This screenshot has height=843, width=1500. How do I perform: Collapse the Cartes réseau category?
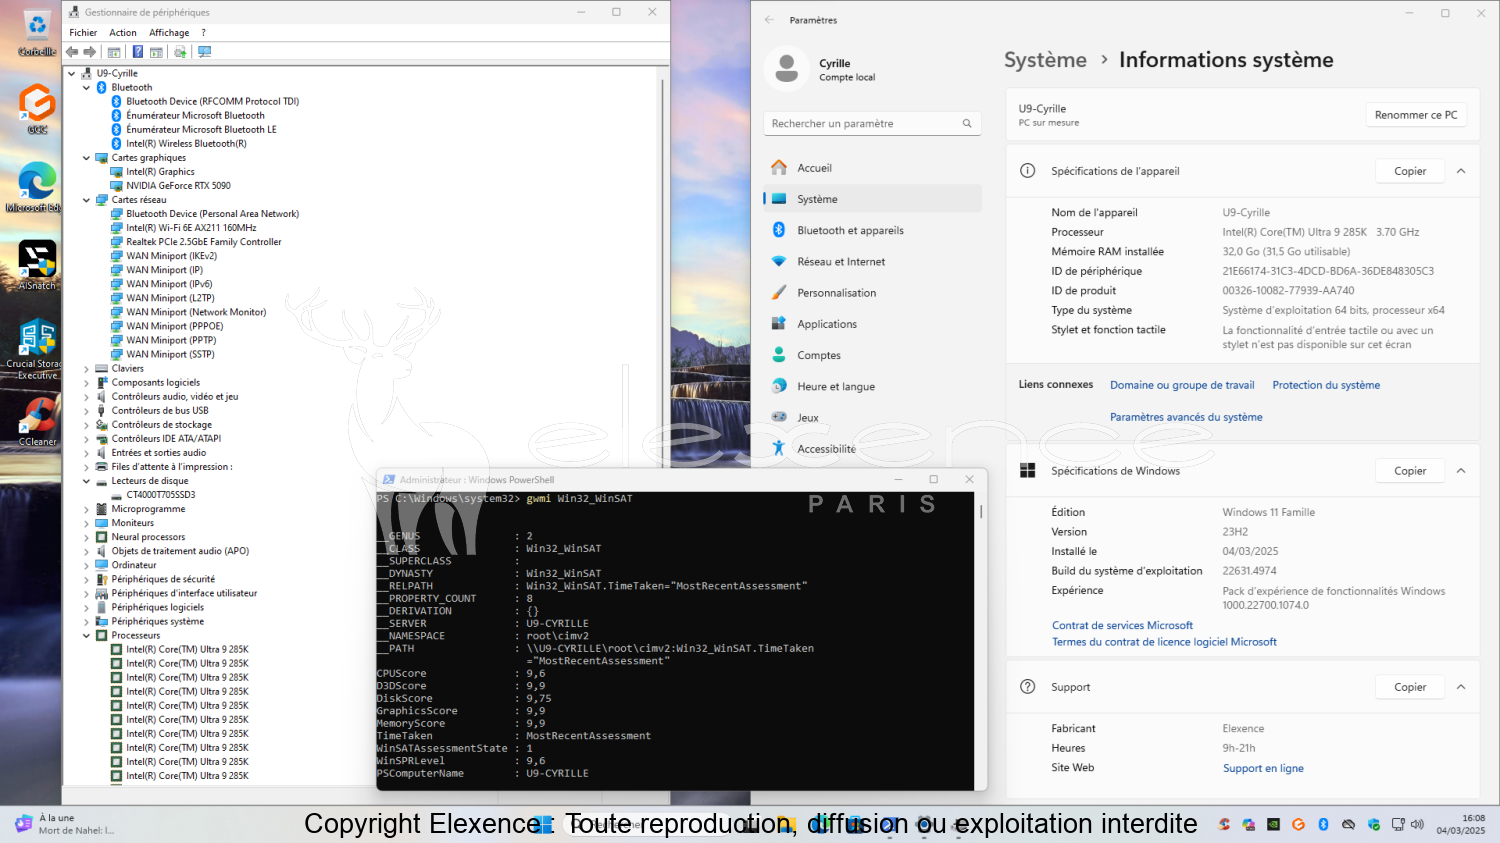pyautogui.click(x=86, y=200)
